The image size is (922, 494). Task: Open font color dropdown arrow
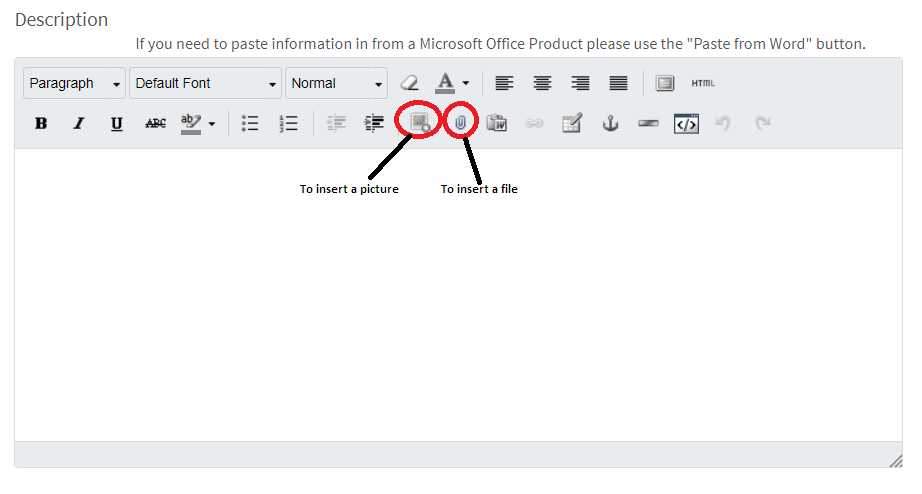(x=466, y=83)
